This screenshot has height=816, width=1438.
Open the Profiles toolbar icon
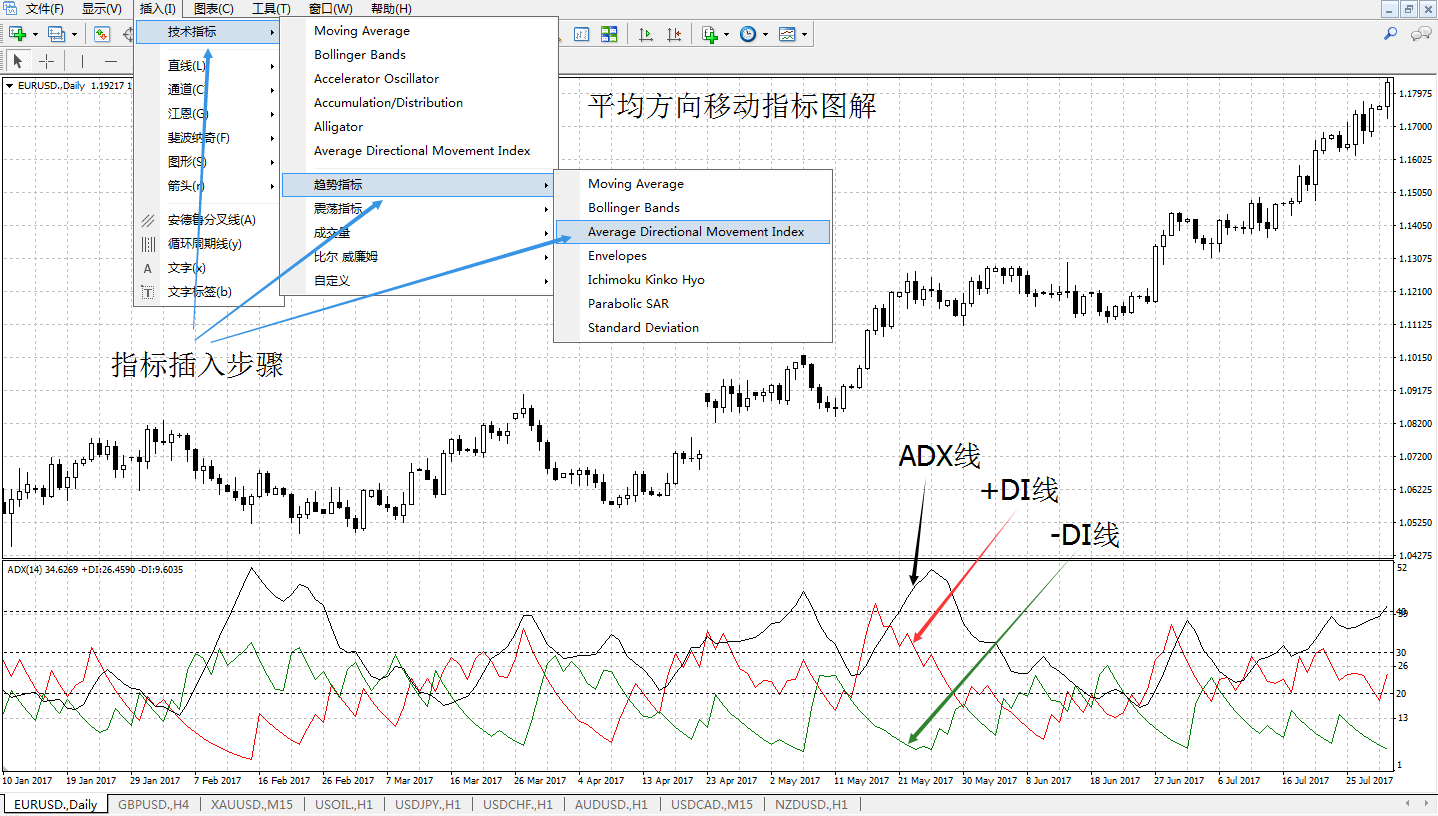click(56, 34)
